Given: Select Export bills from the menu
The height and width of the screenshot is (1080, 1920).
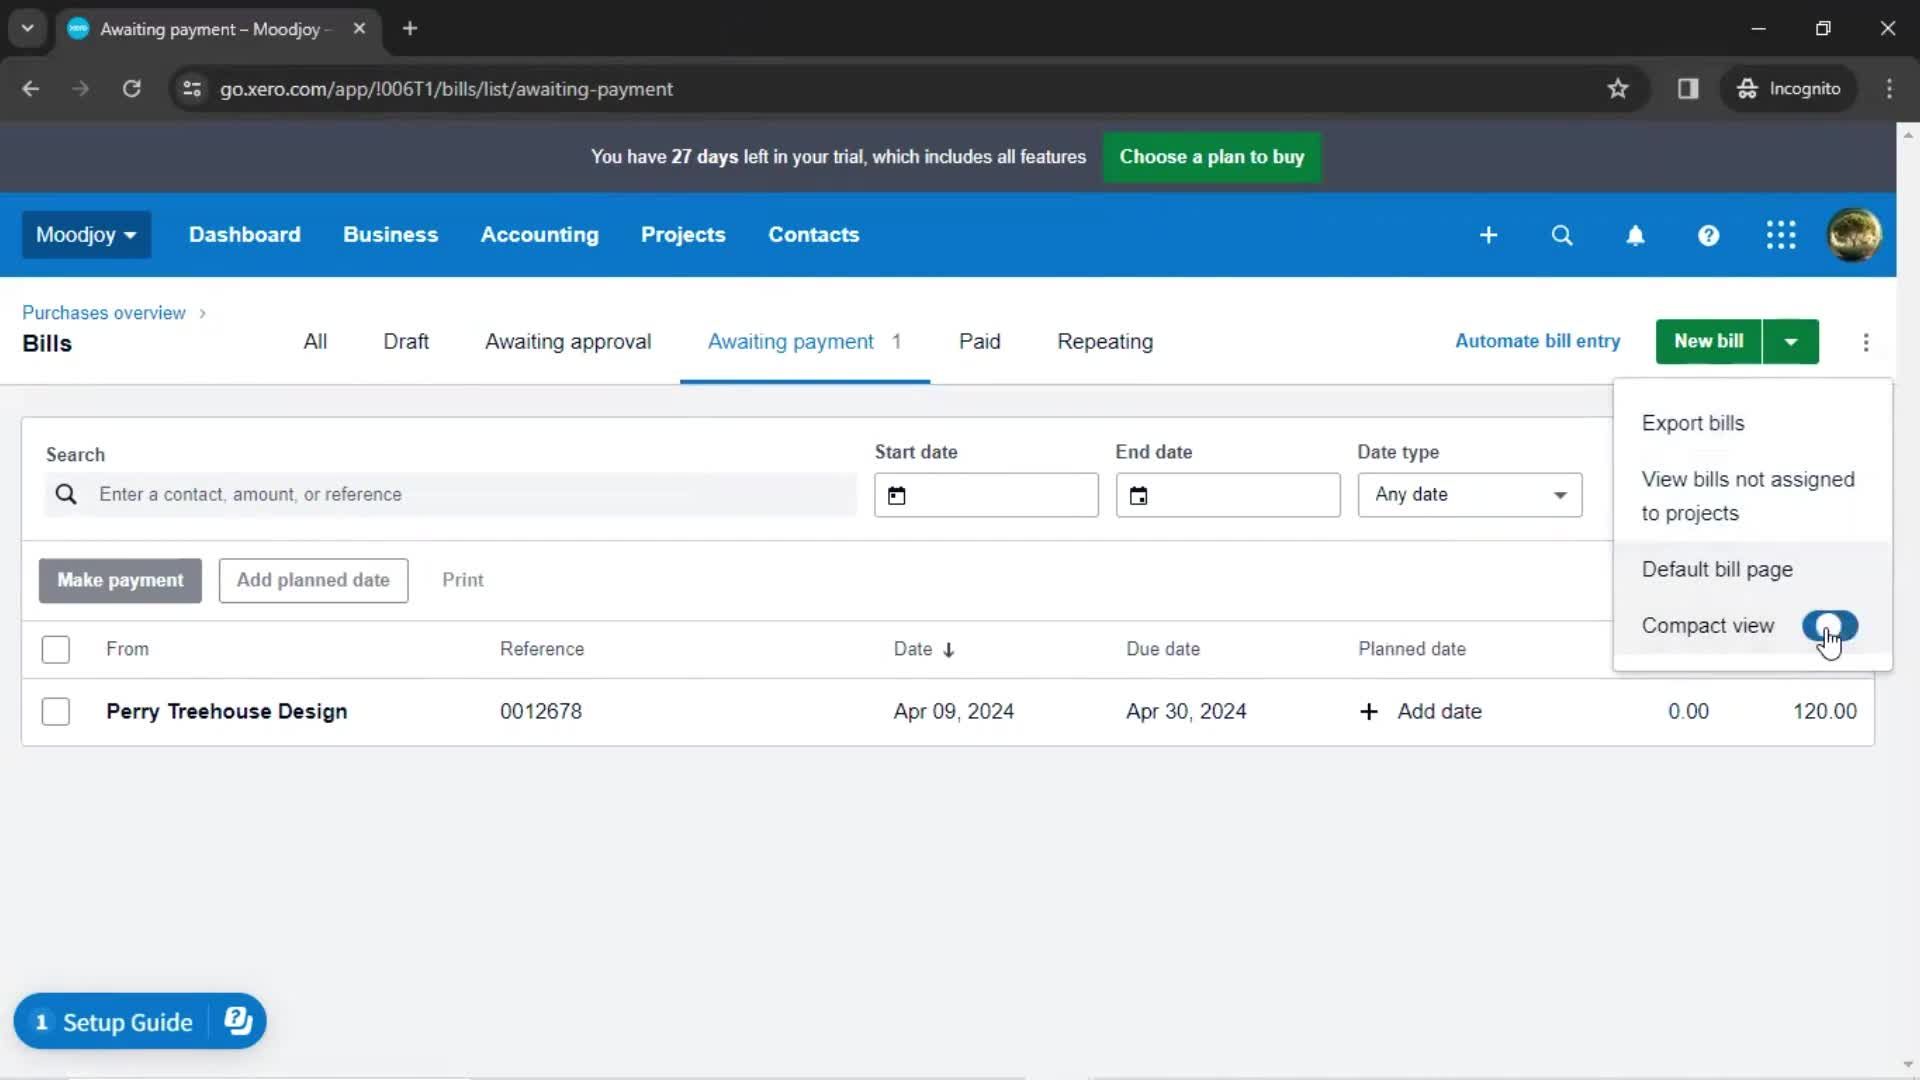Looking at the screenshot, I should pos(1752,423).
